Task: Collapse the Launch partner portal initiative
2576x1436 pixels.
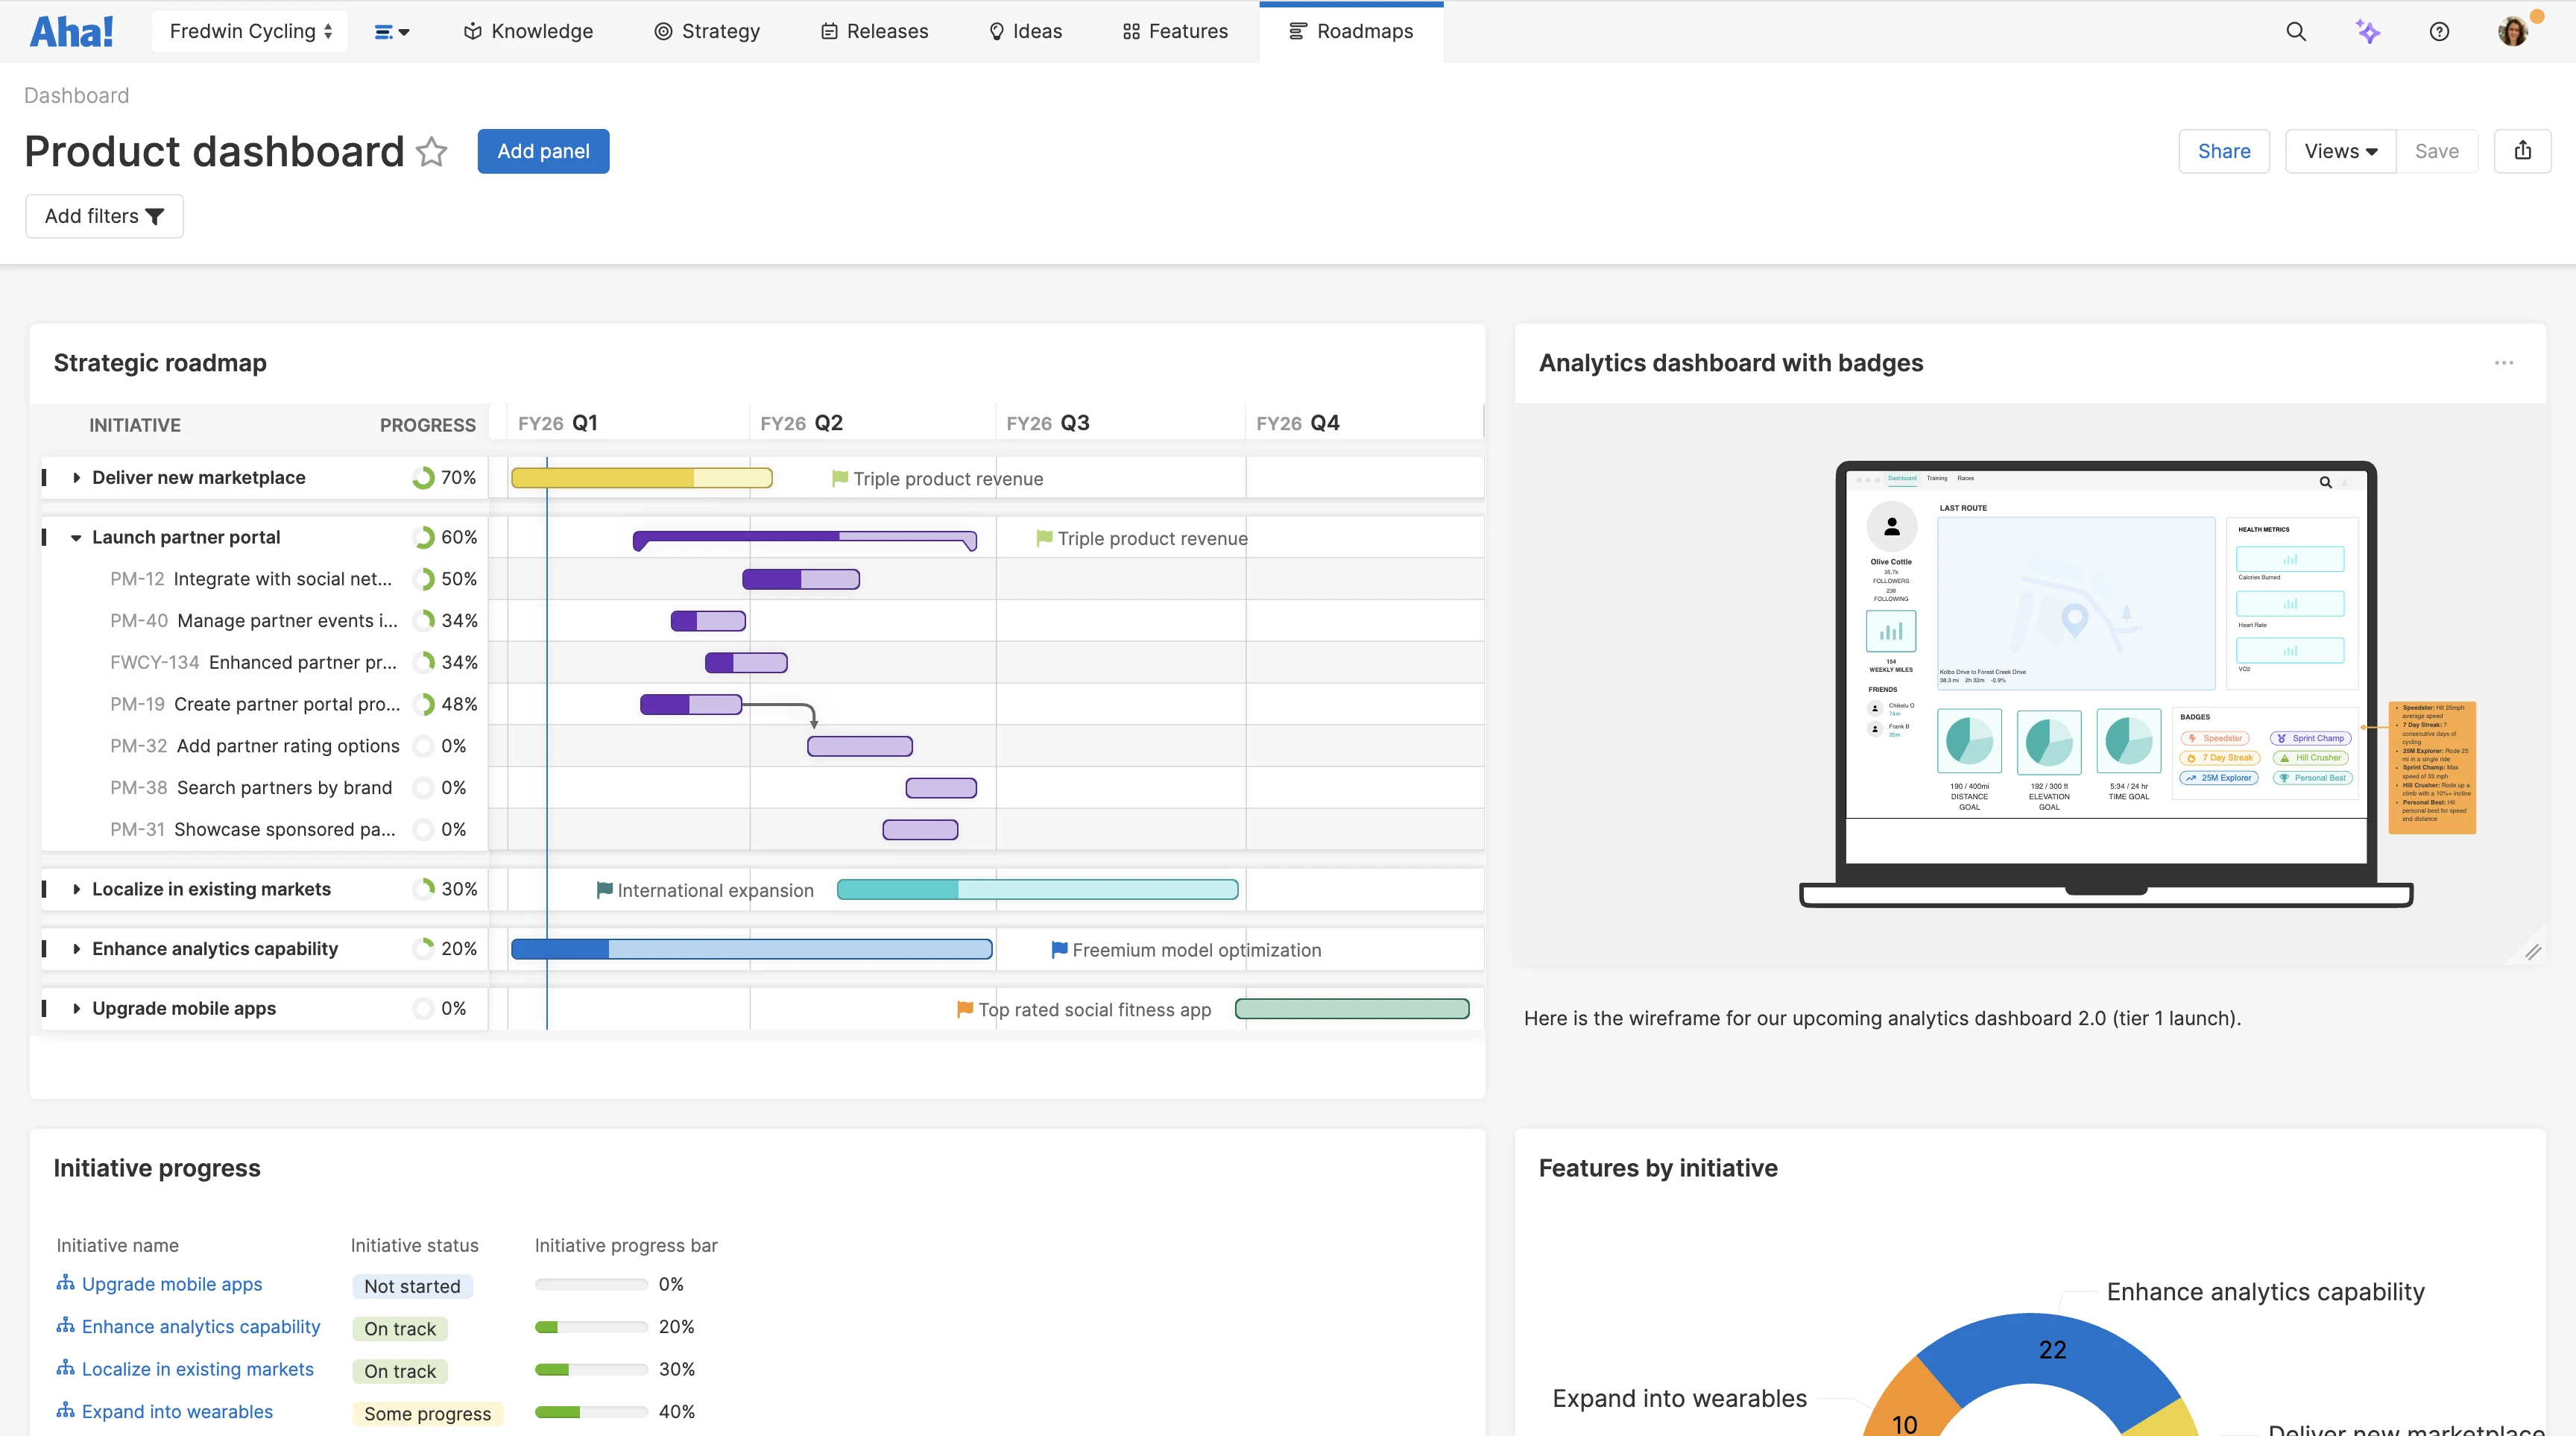Action: [x=76, y=538]
